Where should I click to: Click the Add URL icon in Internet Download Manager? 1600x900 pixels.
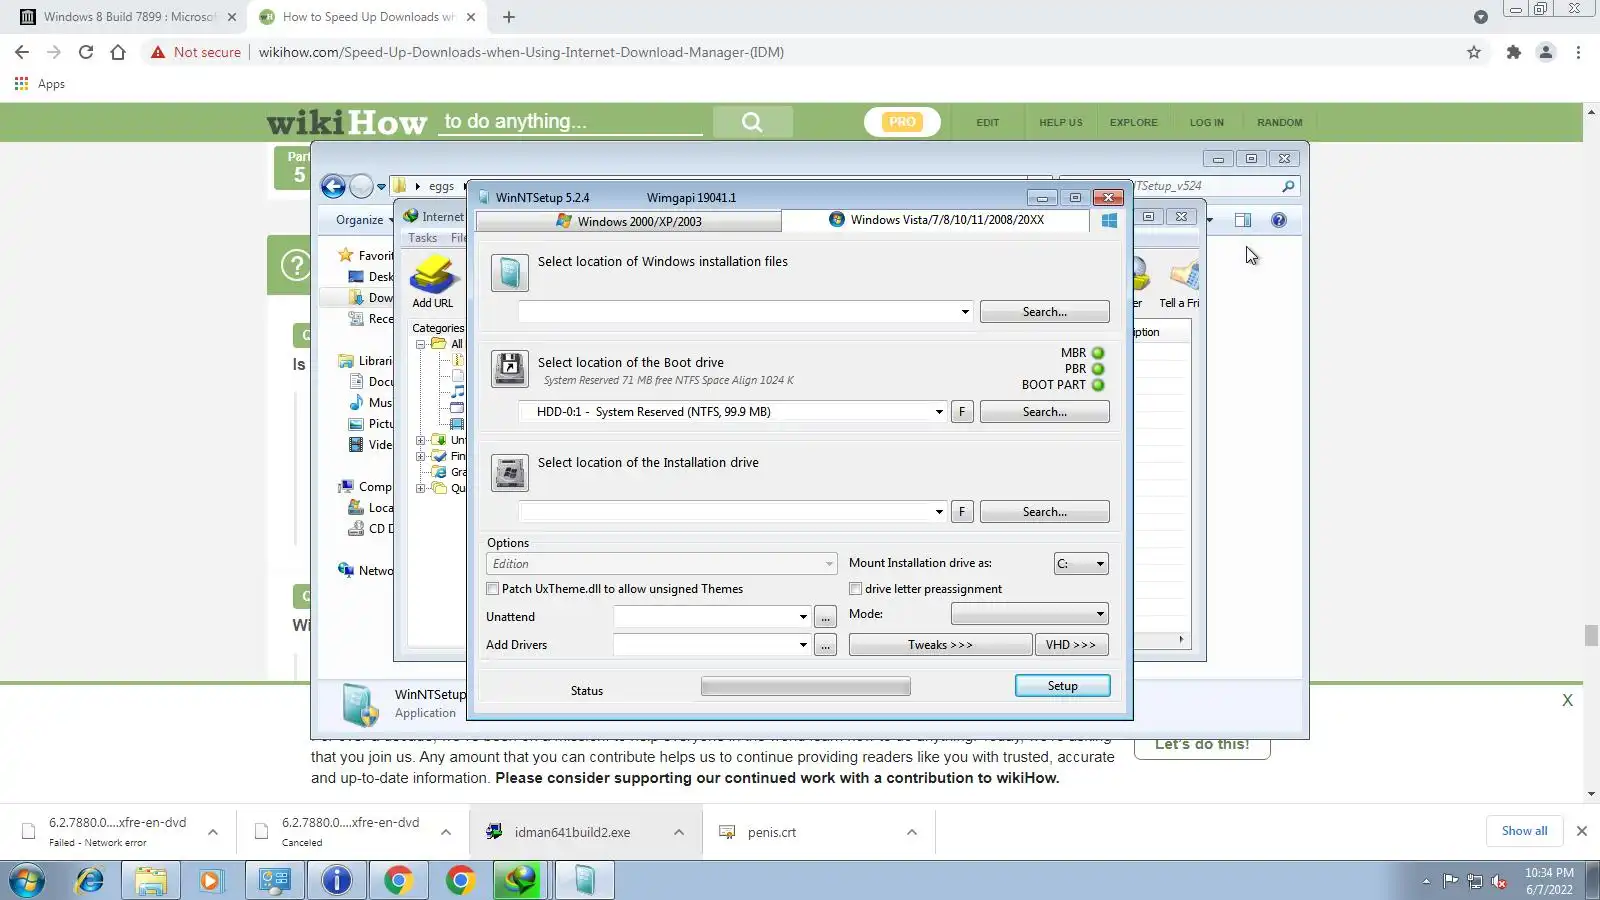(x=433, y=275)
